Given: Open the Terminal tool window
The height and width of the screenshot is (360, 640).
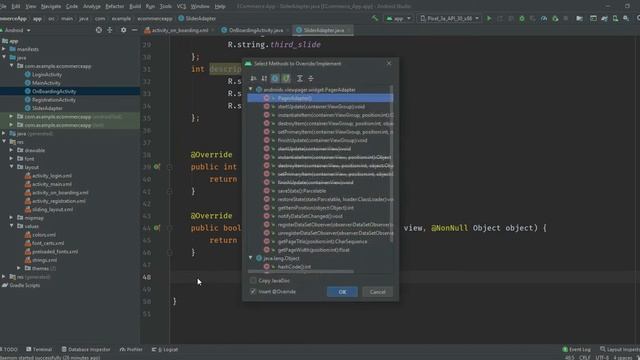Looking at the screenshot, I should coord(39,349).
